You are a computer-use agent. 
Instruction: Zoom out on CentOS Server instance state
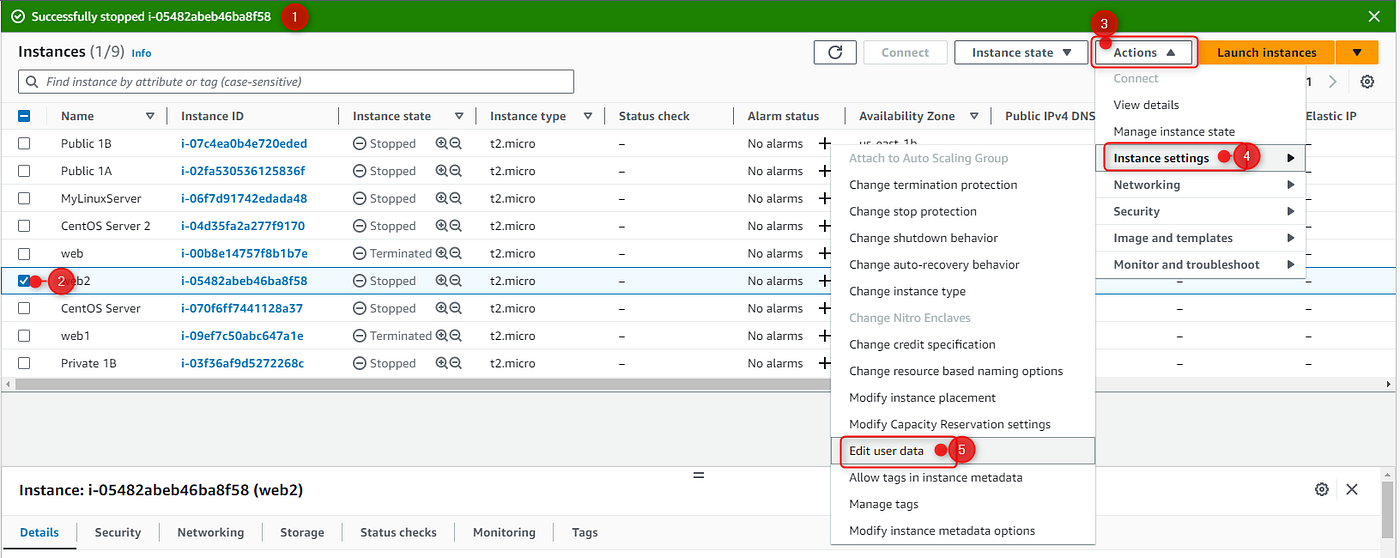coord(456,309)
